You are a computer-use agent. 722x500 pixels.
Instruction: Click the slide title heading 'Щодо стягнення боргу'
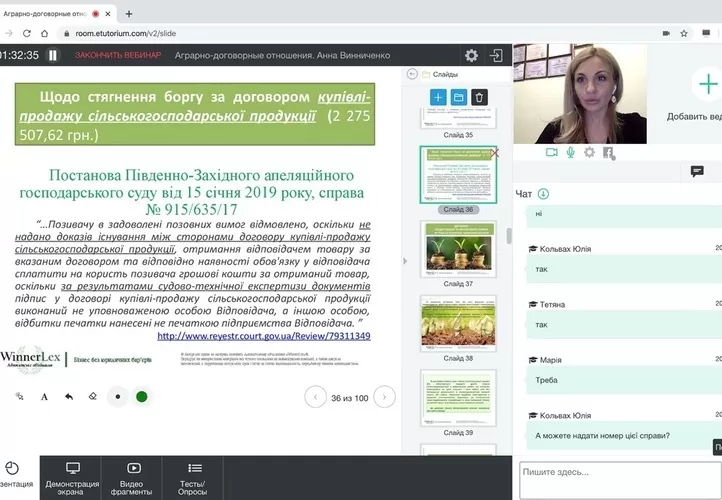[x=195, y=115]
